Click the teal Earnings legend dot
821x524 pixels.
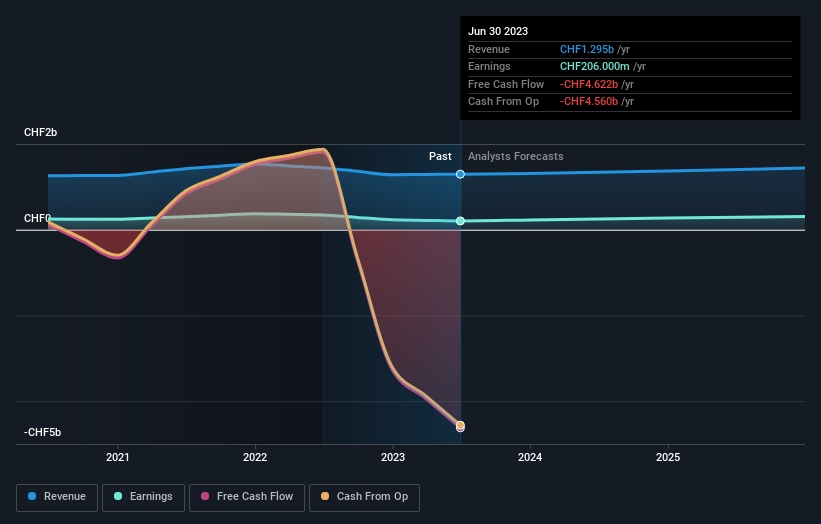(118, 496)
